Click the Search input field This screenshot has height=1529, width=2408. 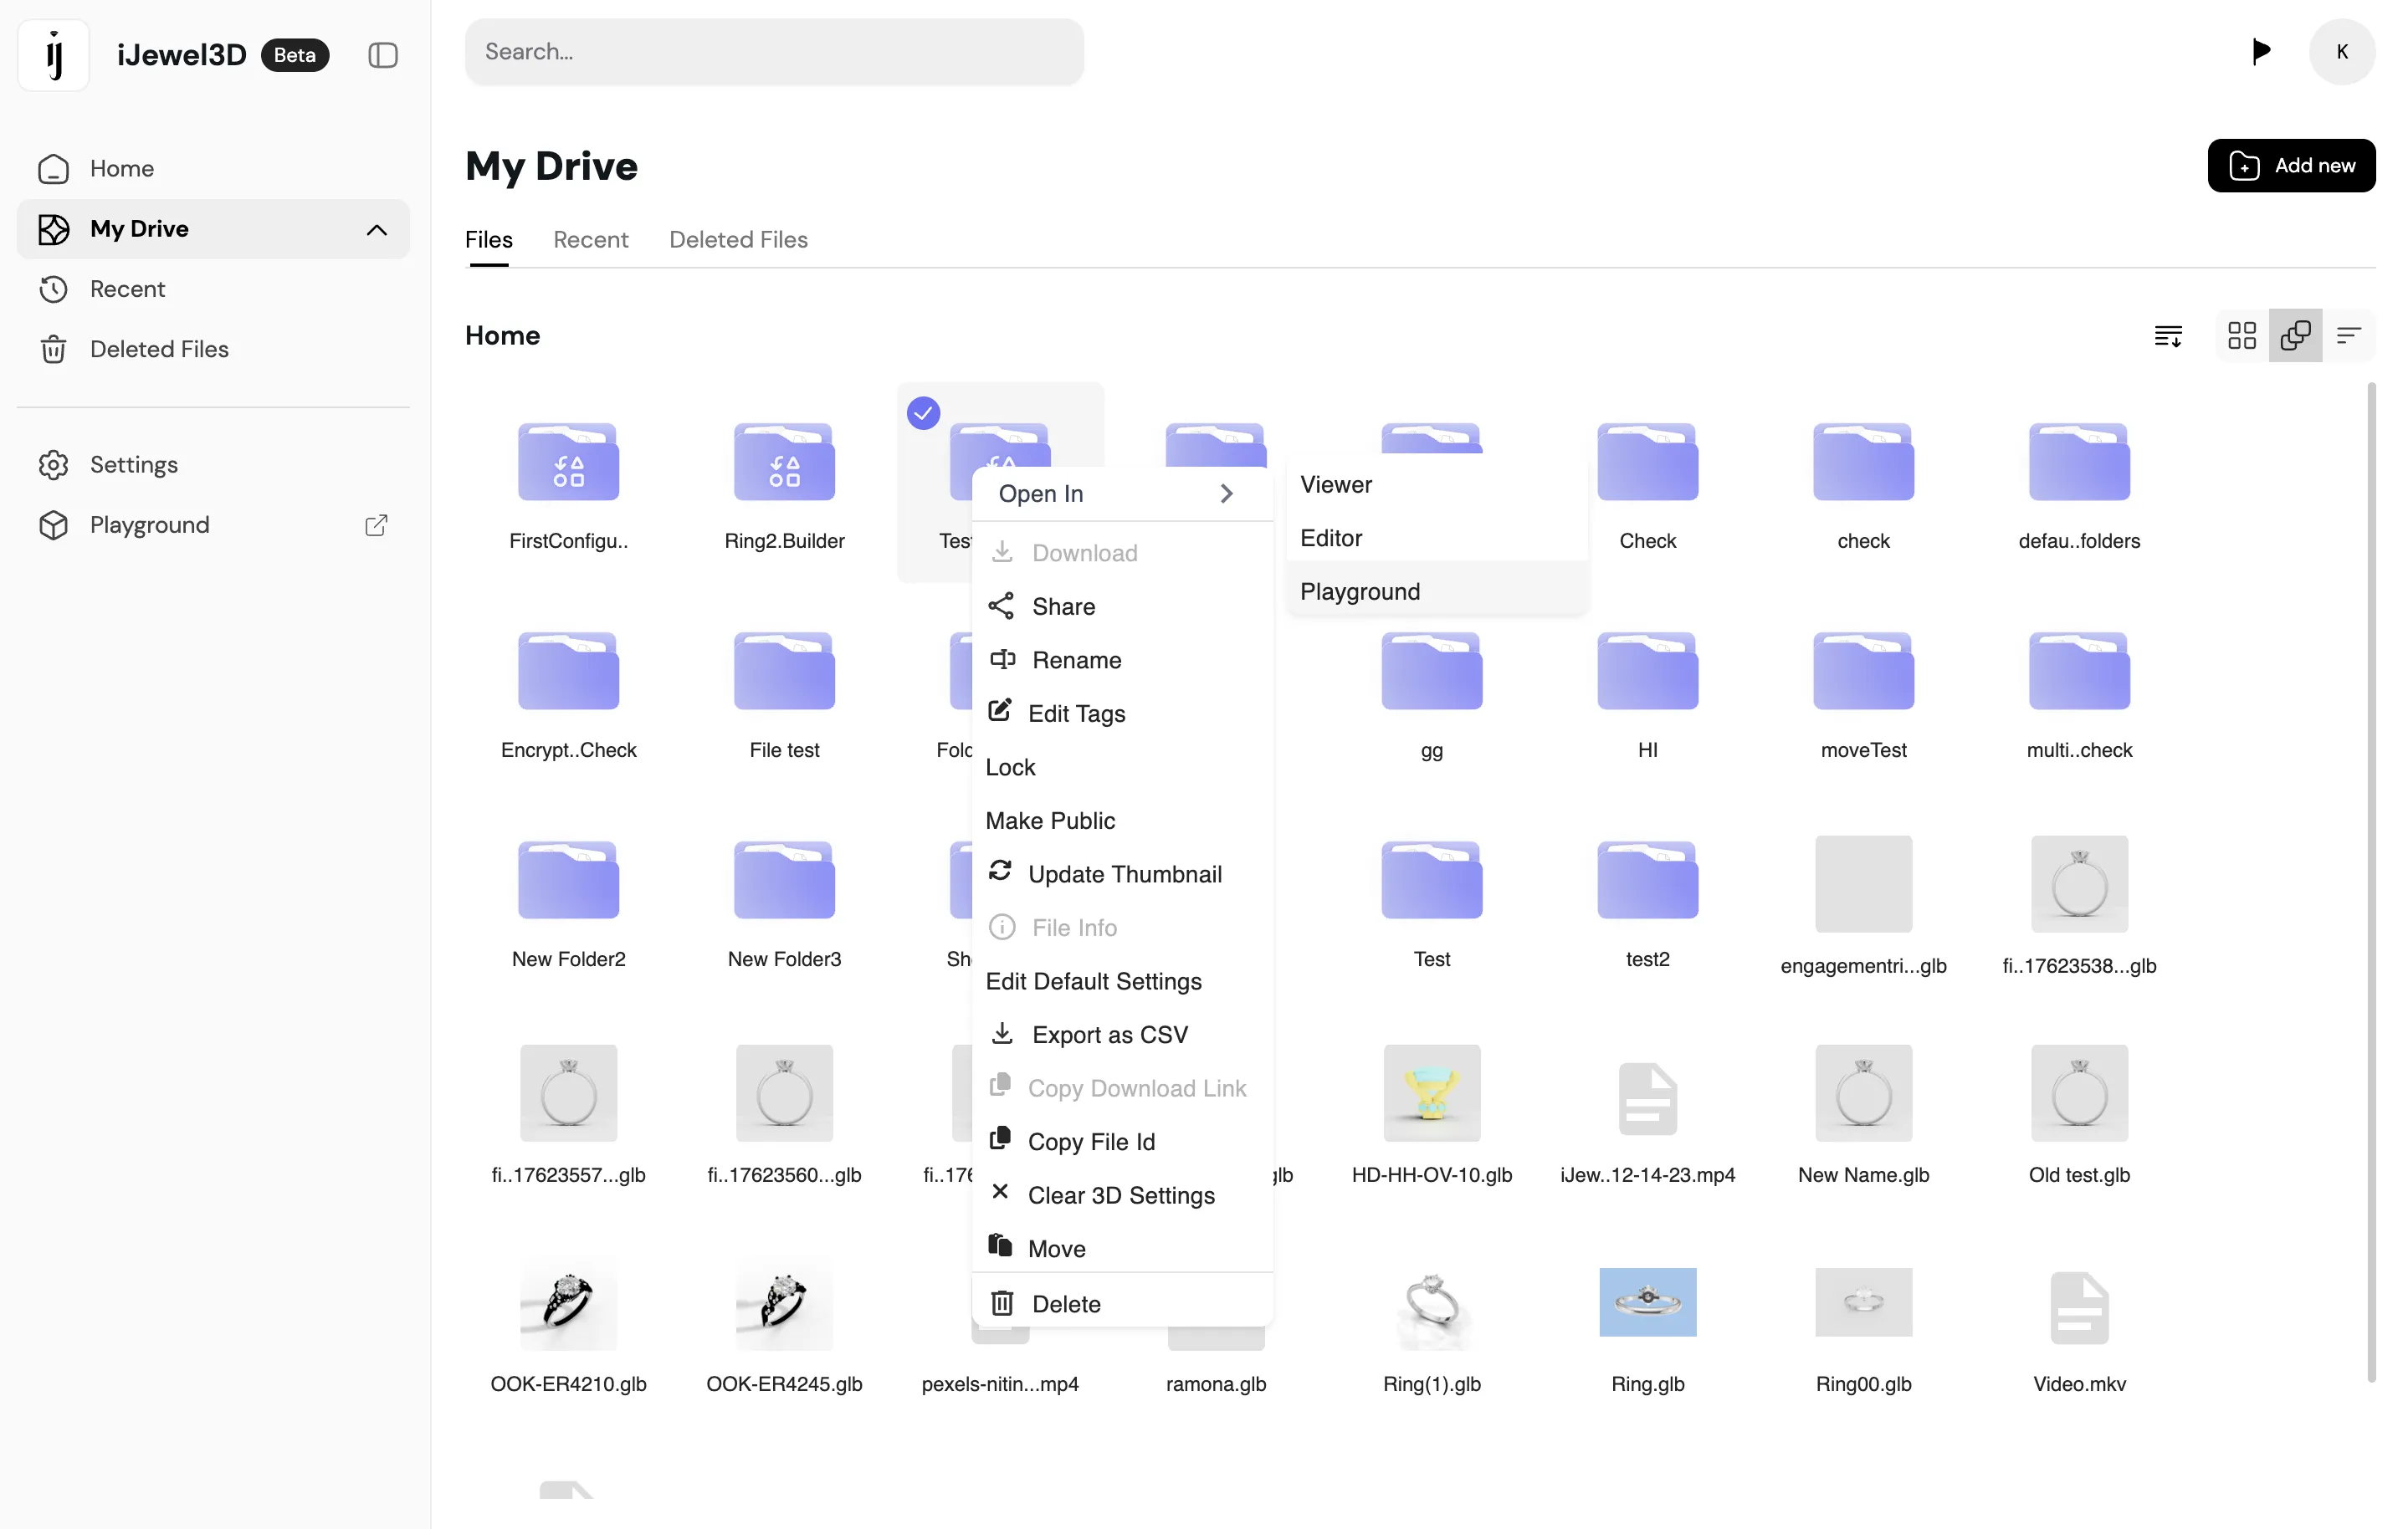pos(774,51)
